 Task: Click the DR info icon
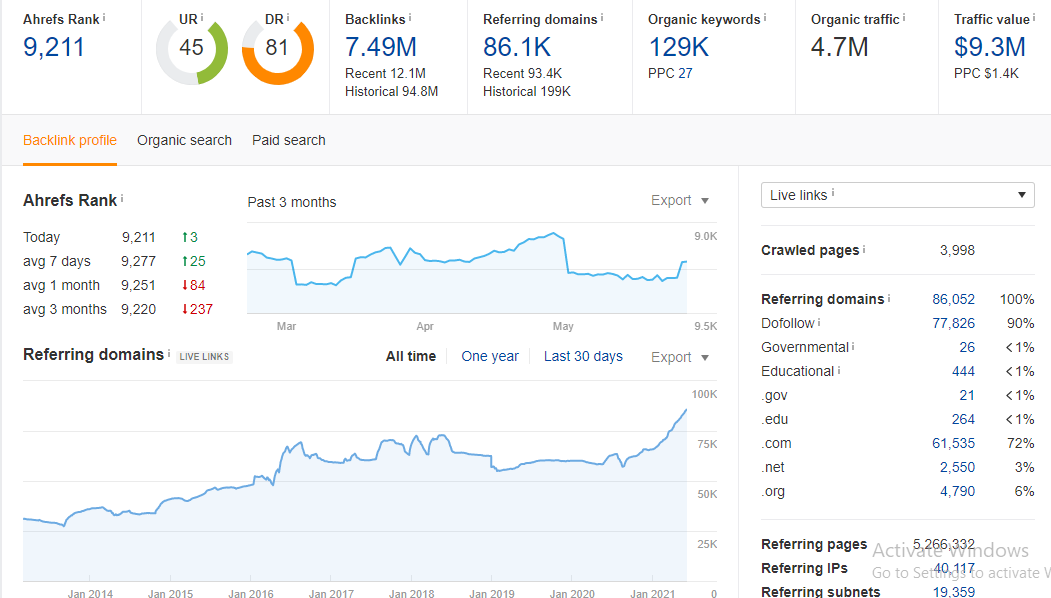tap(288, 18)
